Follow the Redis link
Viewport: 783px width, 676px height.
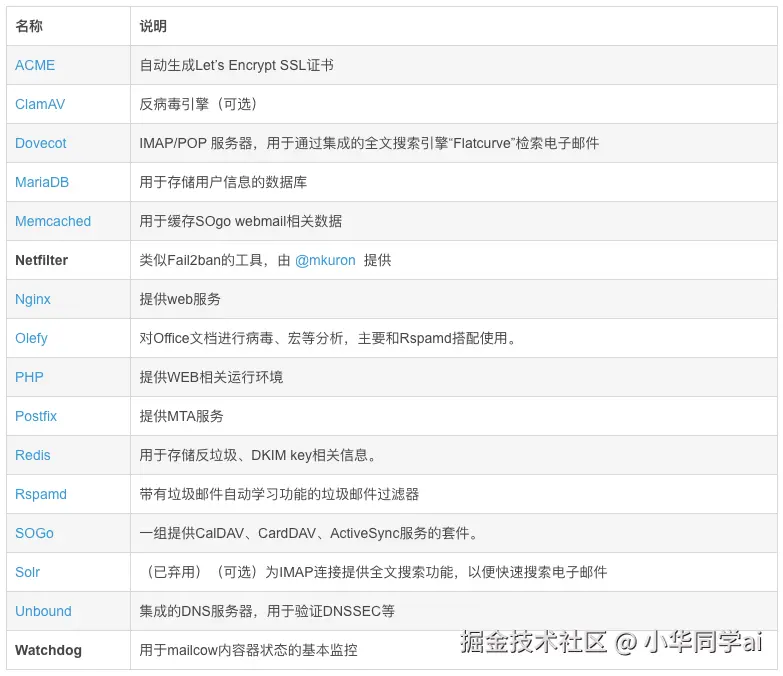tap(33, 455)
